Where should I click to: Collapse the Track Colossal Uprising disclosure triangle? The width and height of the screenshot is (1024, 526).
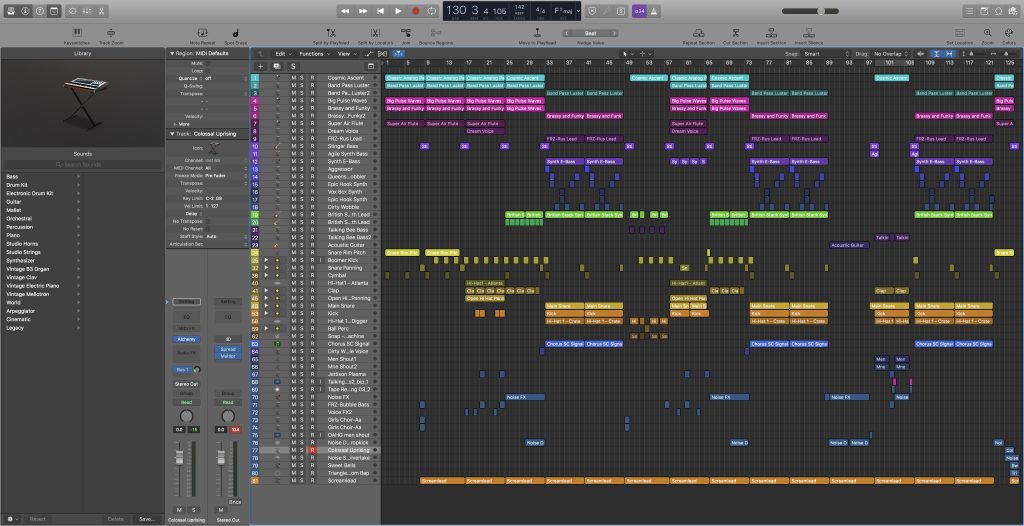(x=172, y=133)
